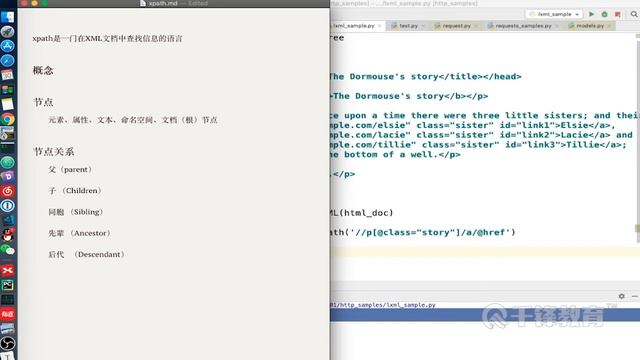Image resolution: width=640 pixels, height=360 pixels.
Task: Open Finder from the dock
Action: click(7, 17)
